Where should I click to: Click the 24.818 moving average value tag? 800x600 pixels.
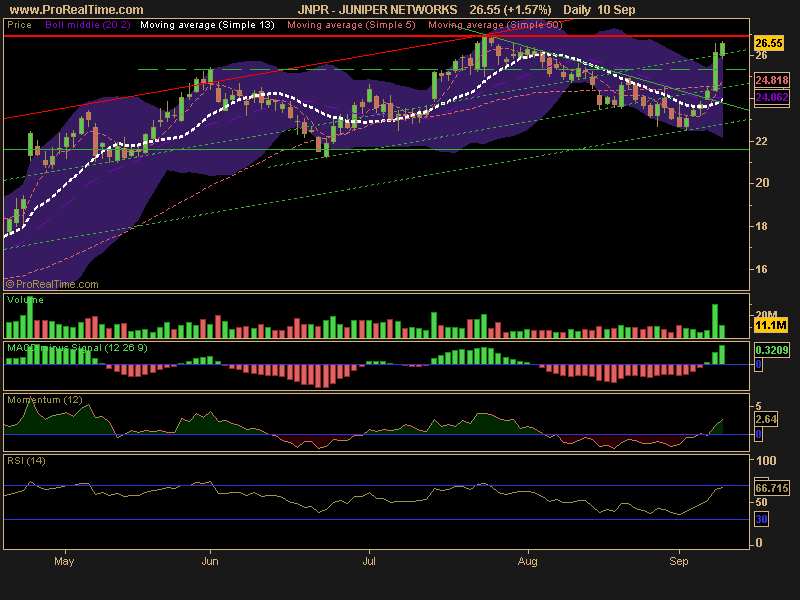(x=772, y=80)
